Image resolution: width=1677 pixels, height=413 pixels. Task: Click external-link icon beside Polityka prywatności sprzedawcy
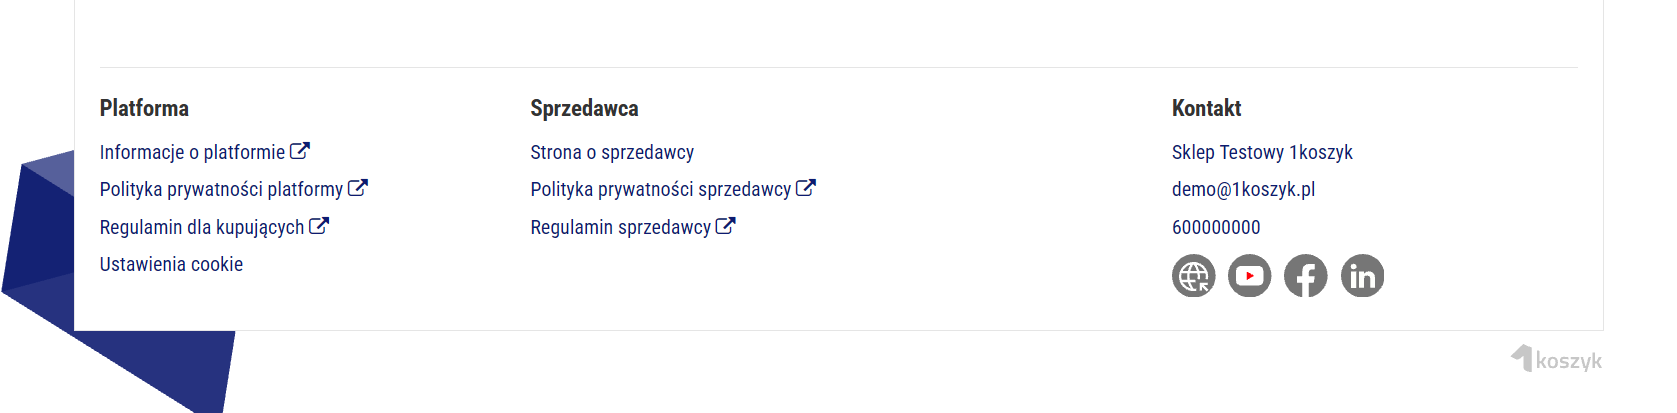pos(806,188)
